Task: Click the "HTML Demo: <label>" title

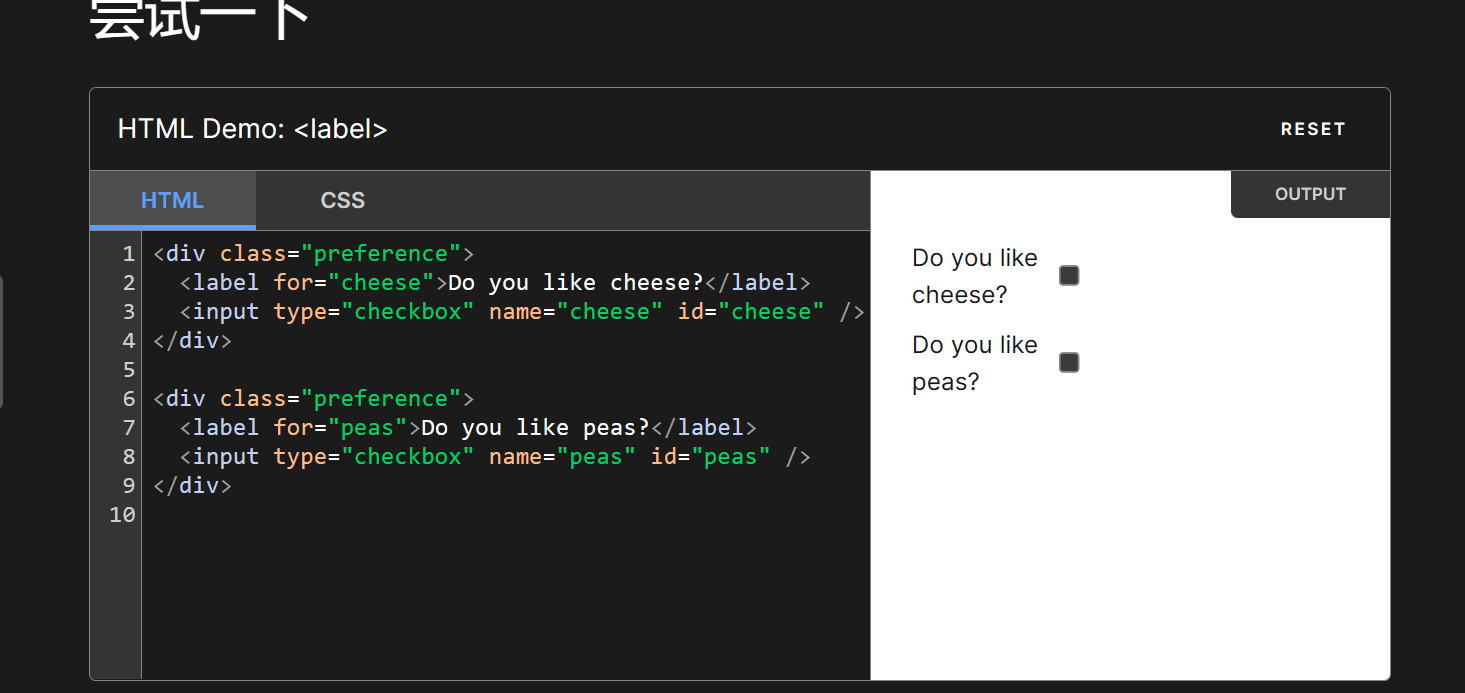Action: coord(252,129)
